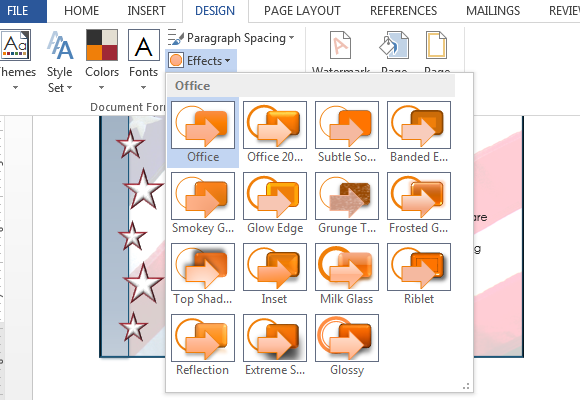The height and width of the screenshot is (400, 580).
Task: Switch to the PAGE LAYOUT tab
Action: pos(302,11)
